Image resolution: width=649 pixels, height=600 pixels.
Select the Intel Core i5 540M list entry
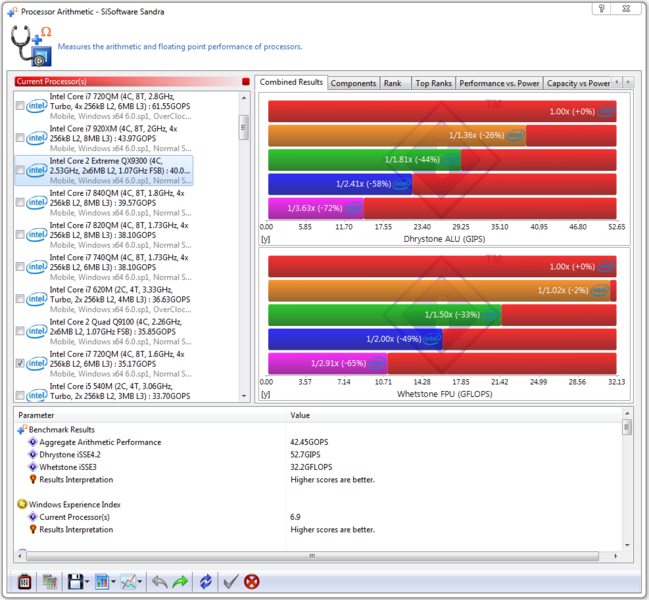105,391
